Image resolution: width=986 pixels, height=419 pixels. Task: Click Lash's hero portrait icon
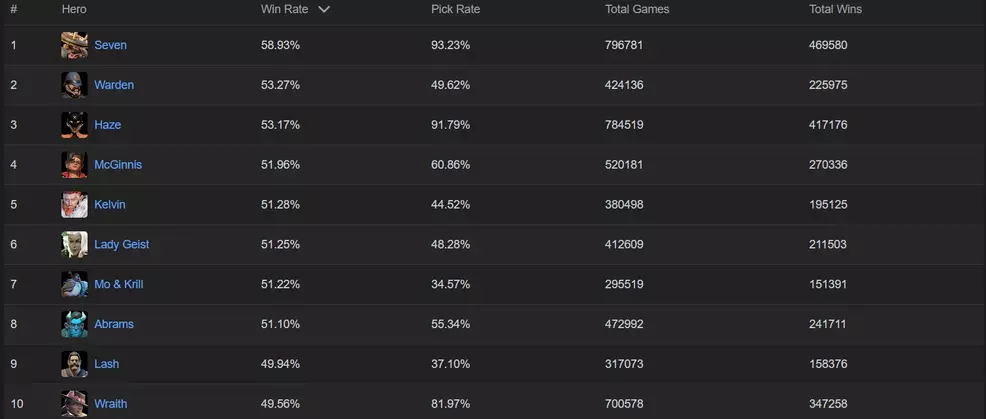[x=74, y=364]
